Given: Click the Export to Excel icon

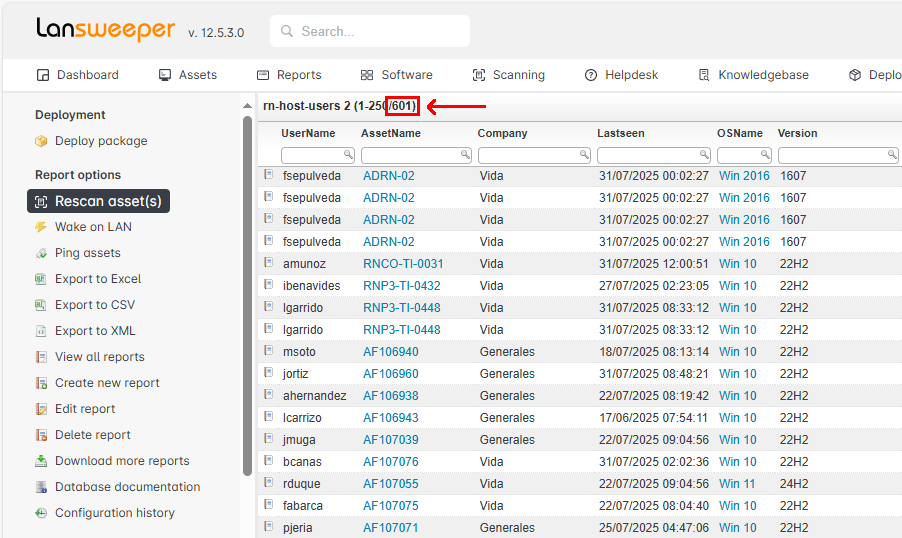Looking at the screenshot, I should (x=41, y=279).
